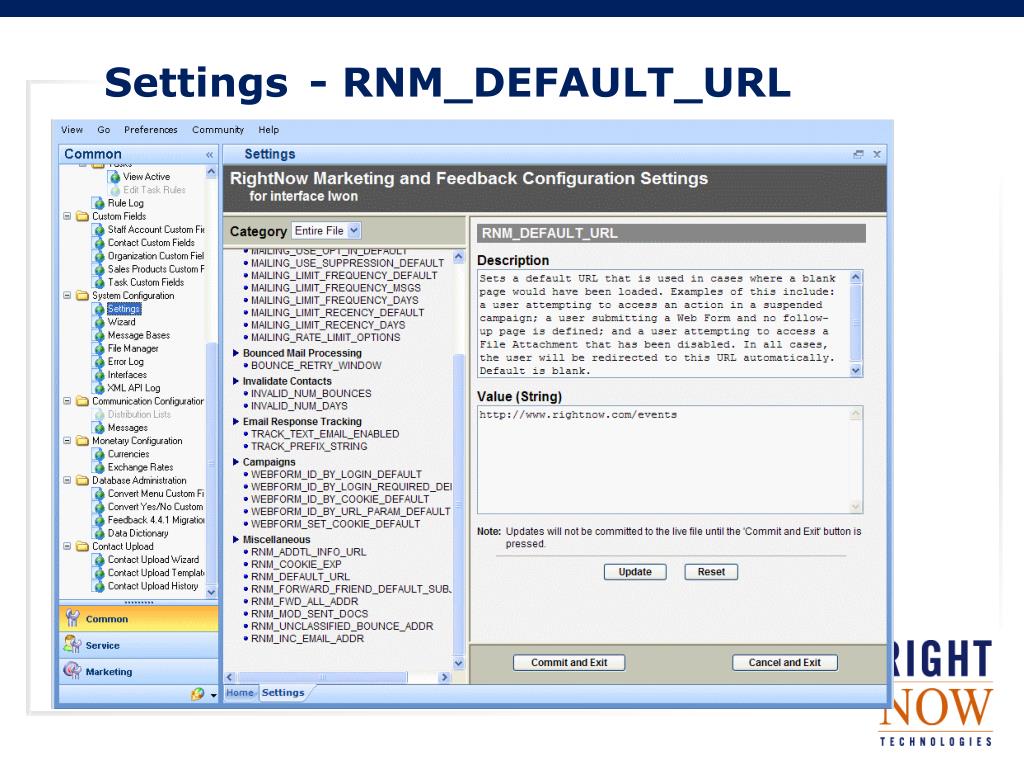The height and width of the screenshot is (768, 1024).
Task: Click the Task Custom Fields icon
Action: click(x=99, y=283)
